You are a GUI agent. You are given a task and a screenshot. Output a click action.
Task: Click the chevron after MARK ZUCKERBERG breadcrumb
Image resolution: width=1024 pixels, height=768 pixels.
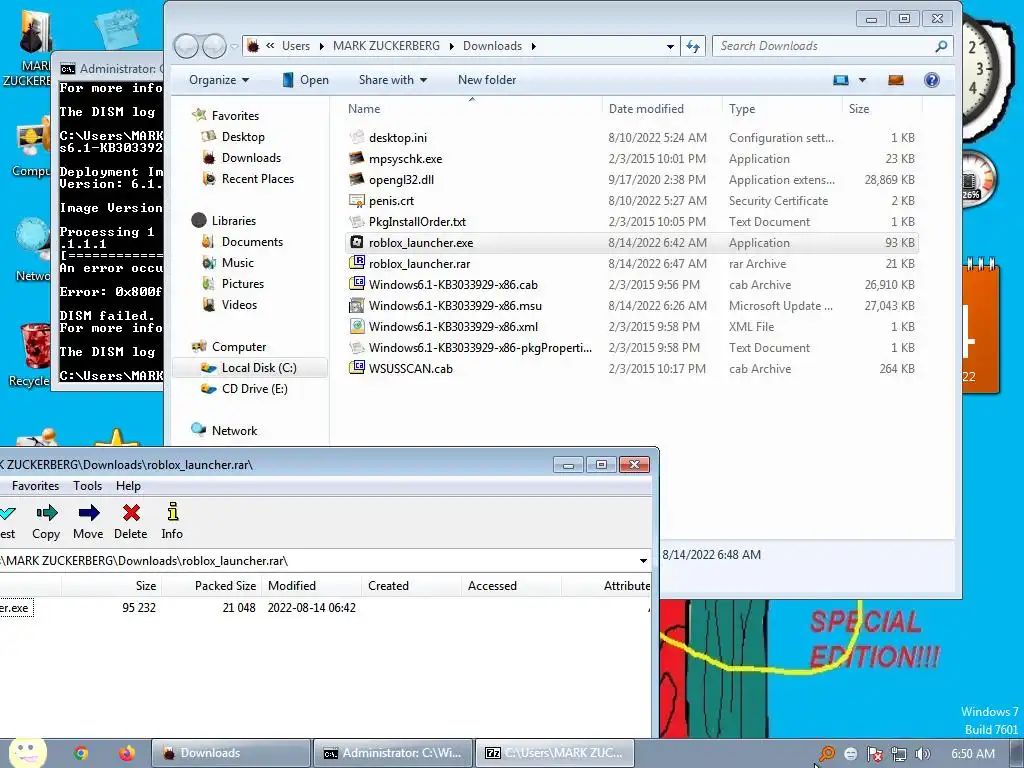451,46
